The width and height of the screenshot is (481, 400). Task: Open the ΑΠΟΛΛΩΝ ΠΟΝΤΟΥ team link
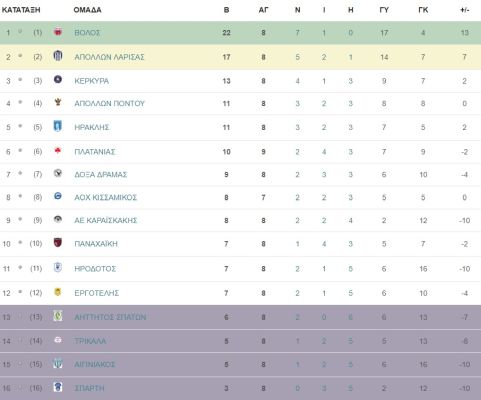109,104
